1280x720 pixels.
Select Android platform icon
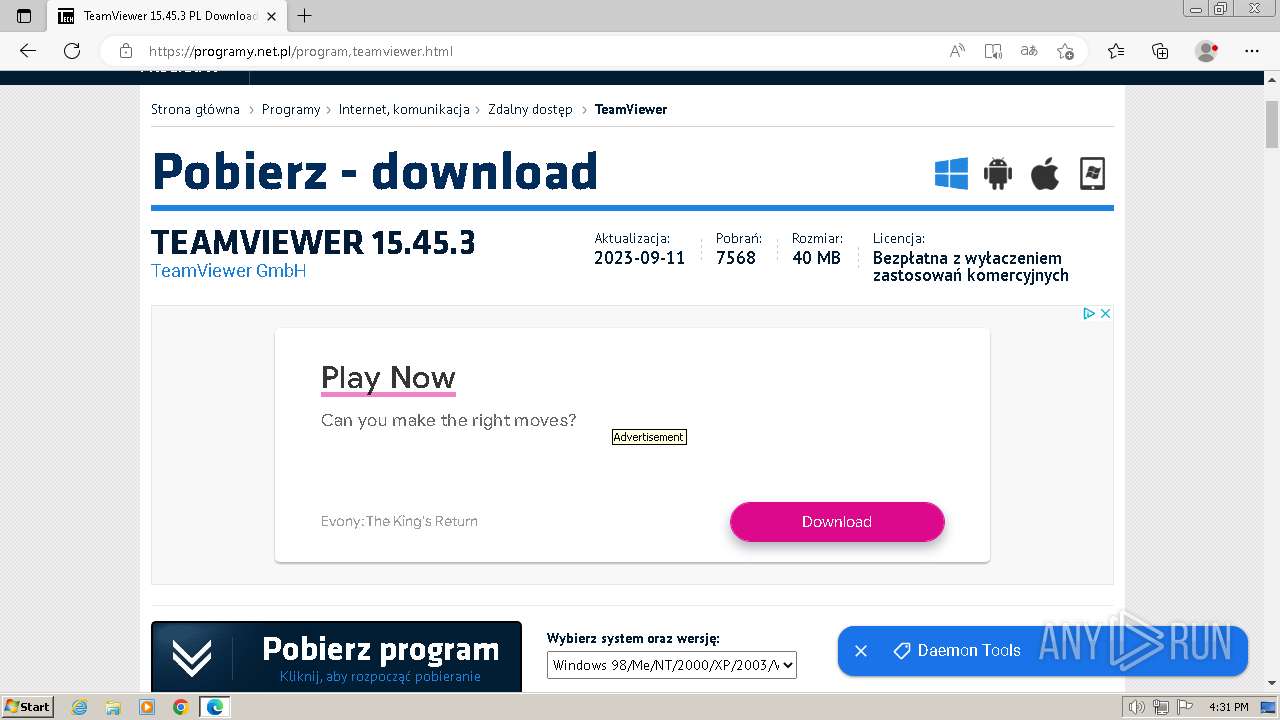pyautogui.click(x=998, y=173)
